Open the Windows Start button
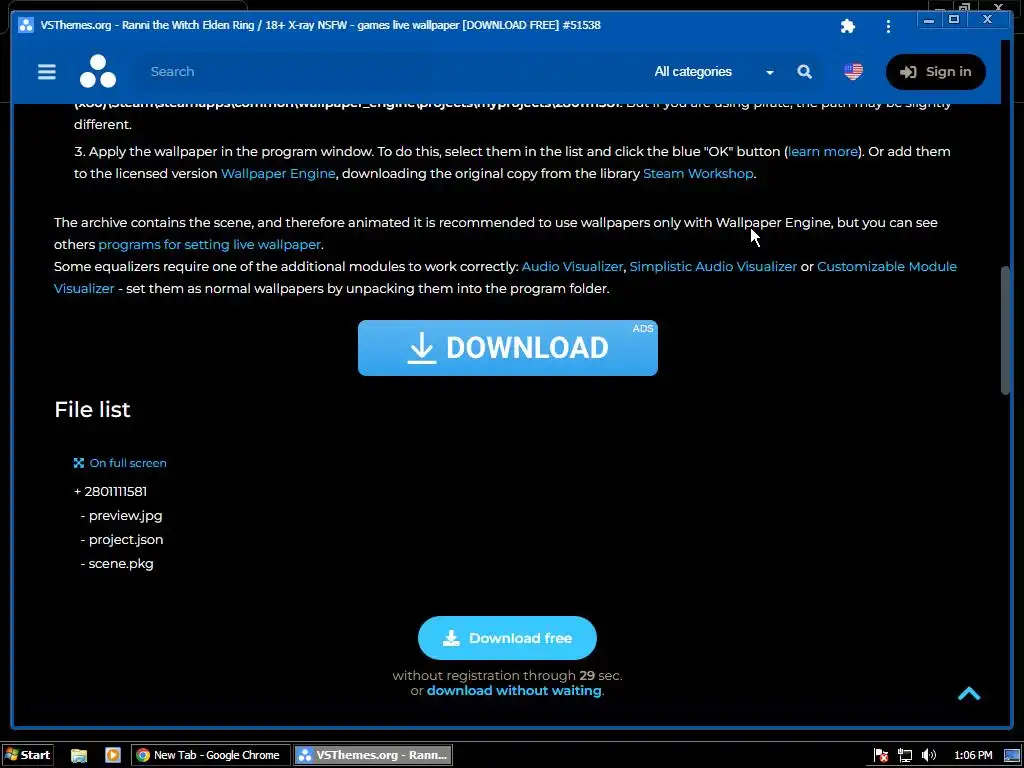1024x768 pixels. (27, 755)
